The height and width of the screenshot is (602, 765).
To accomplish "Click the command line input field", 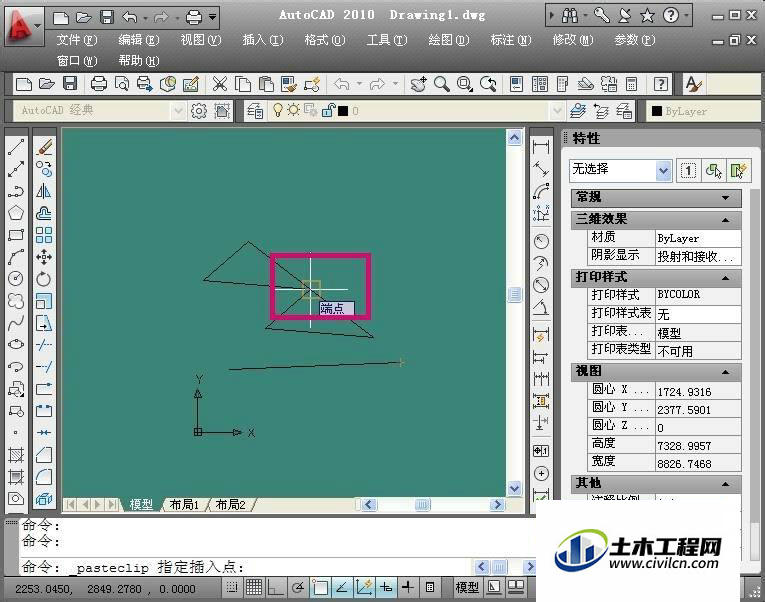I will tap(277, 567).
